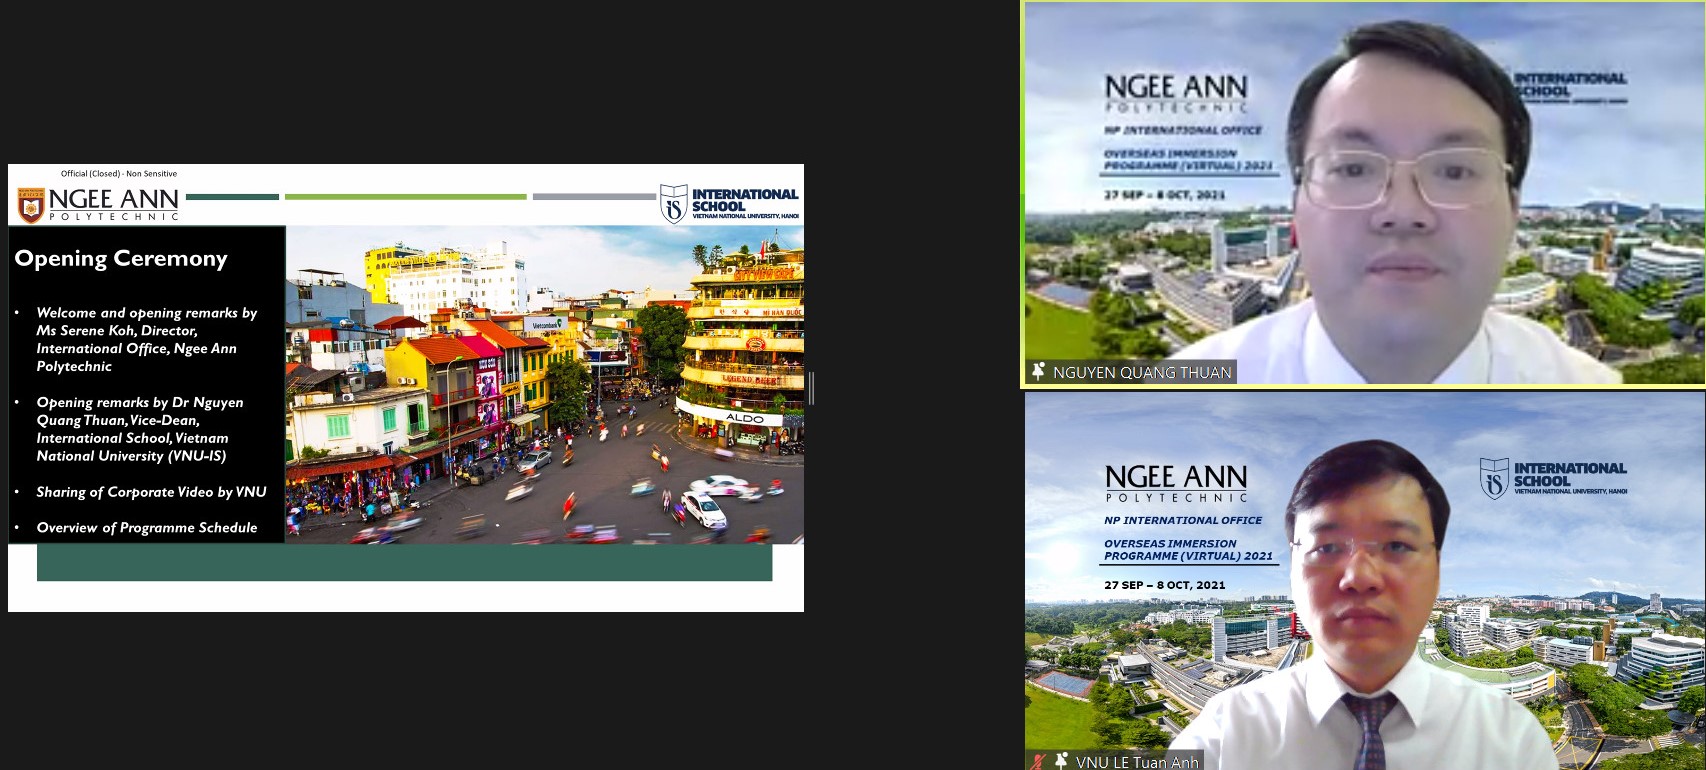Click the International School shield logo on the slide
Image resolution: width=1706 pixels, height=770 pixels.
click(674, 203)
